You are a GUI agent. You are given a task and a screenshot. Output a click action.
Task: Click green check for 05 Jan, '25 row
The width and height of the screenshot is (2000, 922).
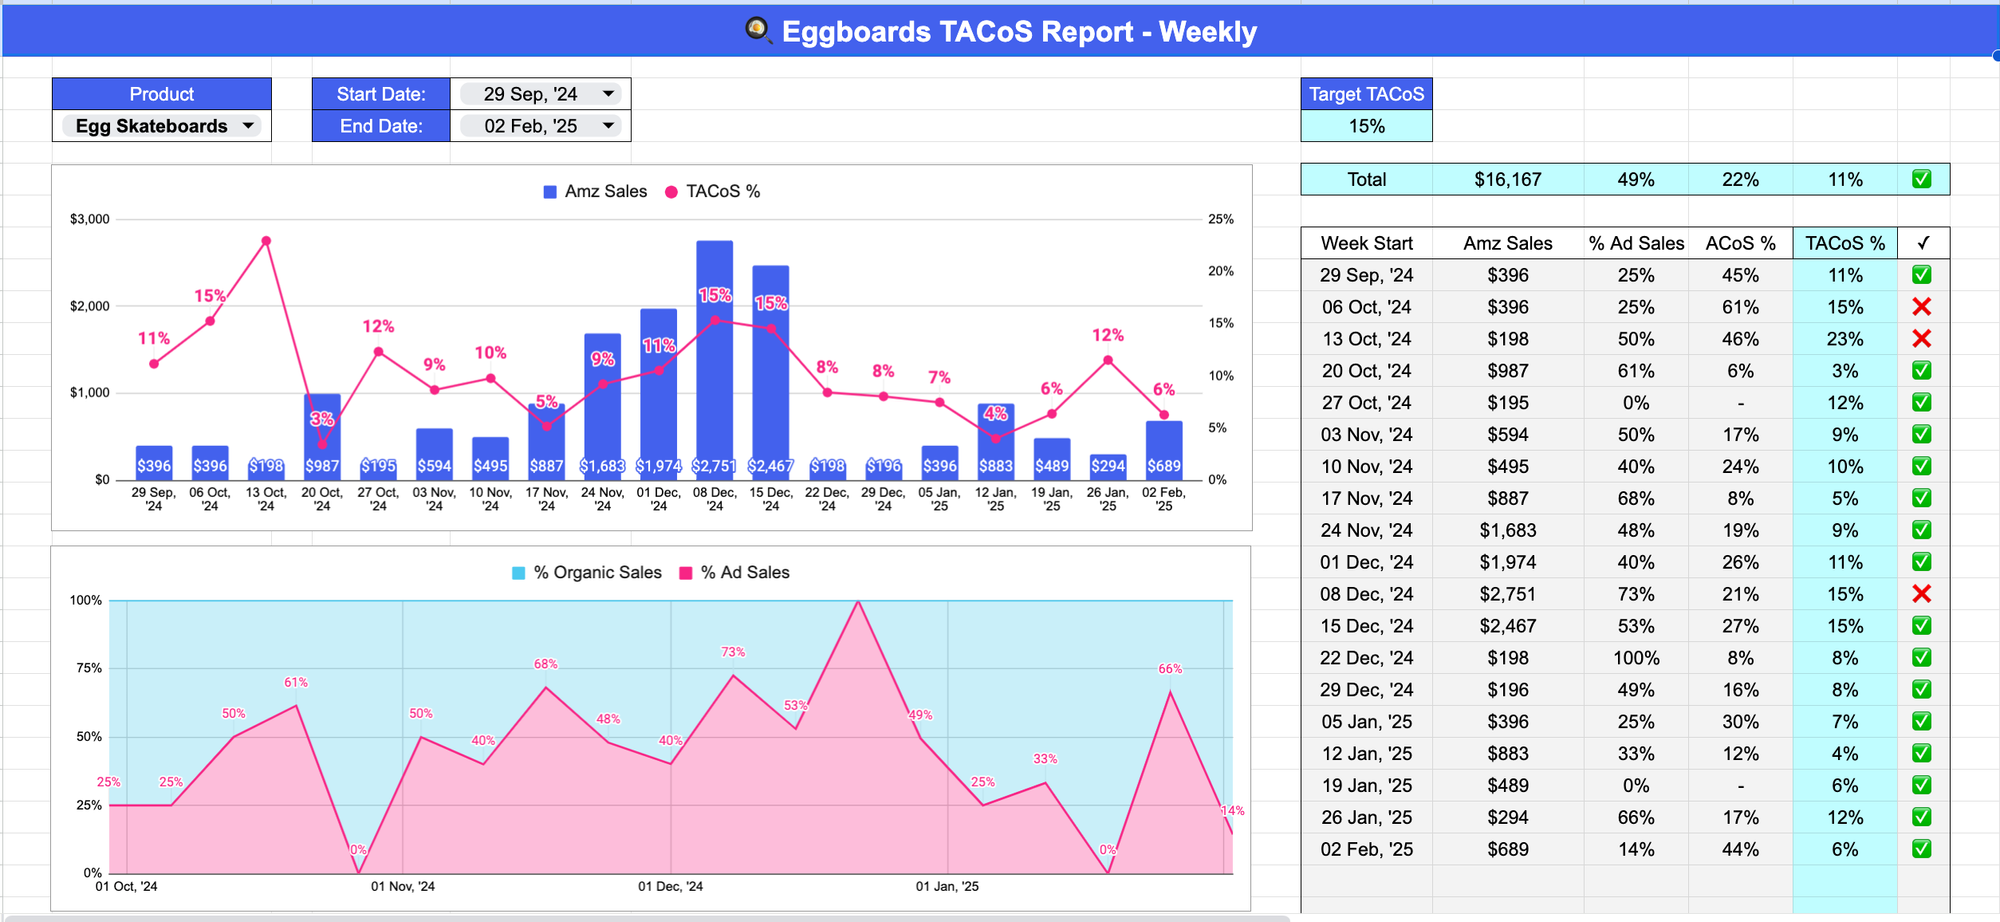pyautogui.click(x=1921, y=722)
